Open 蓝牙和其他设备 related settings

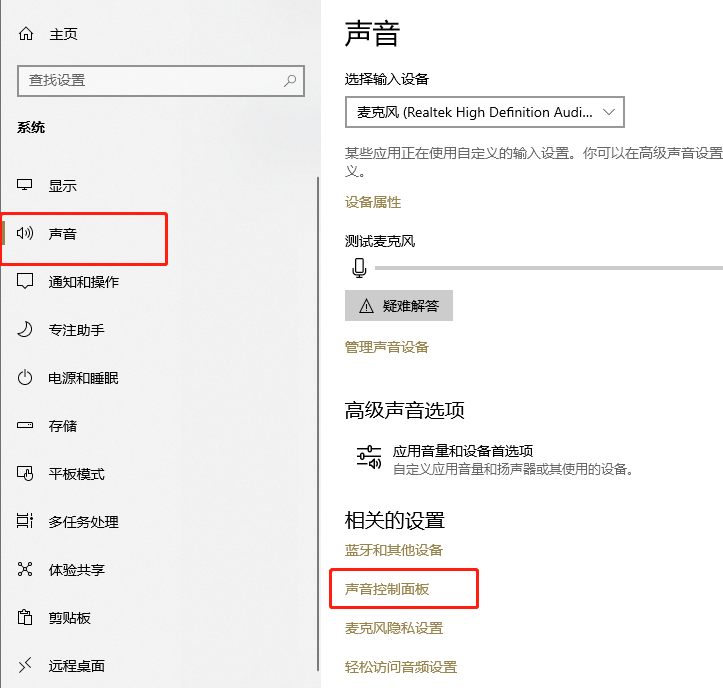click(394, 550)
